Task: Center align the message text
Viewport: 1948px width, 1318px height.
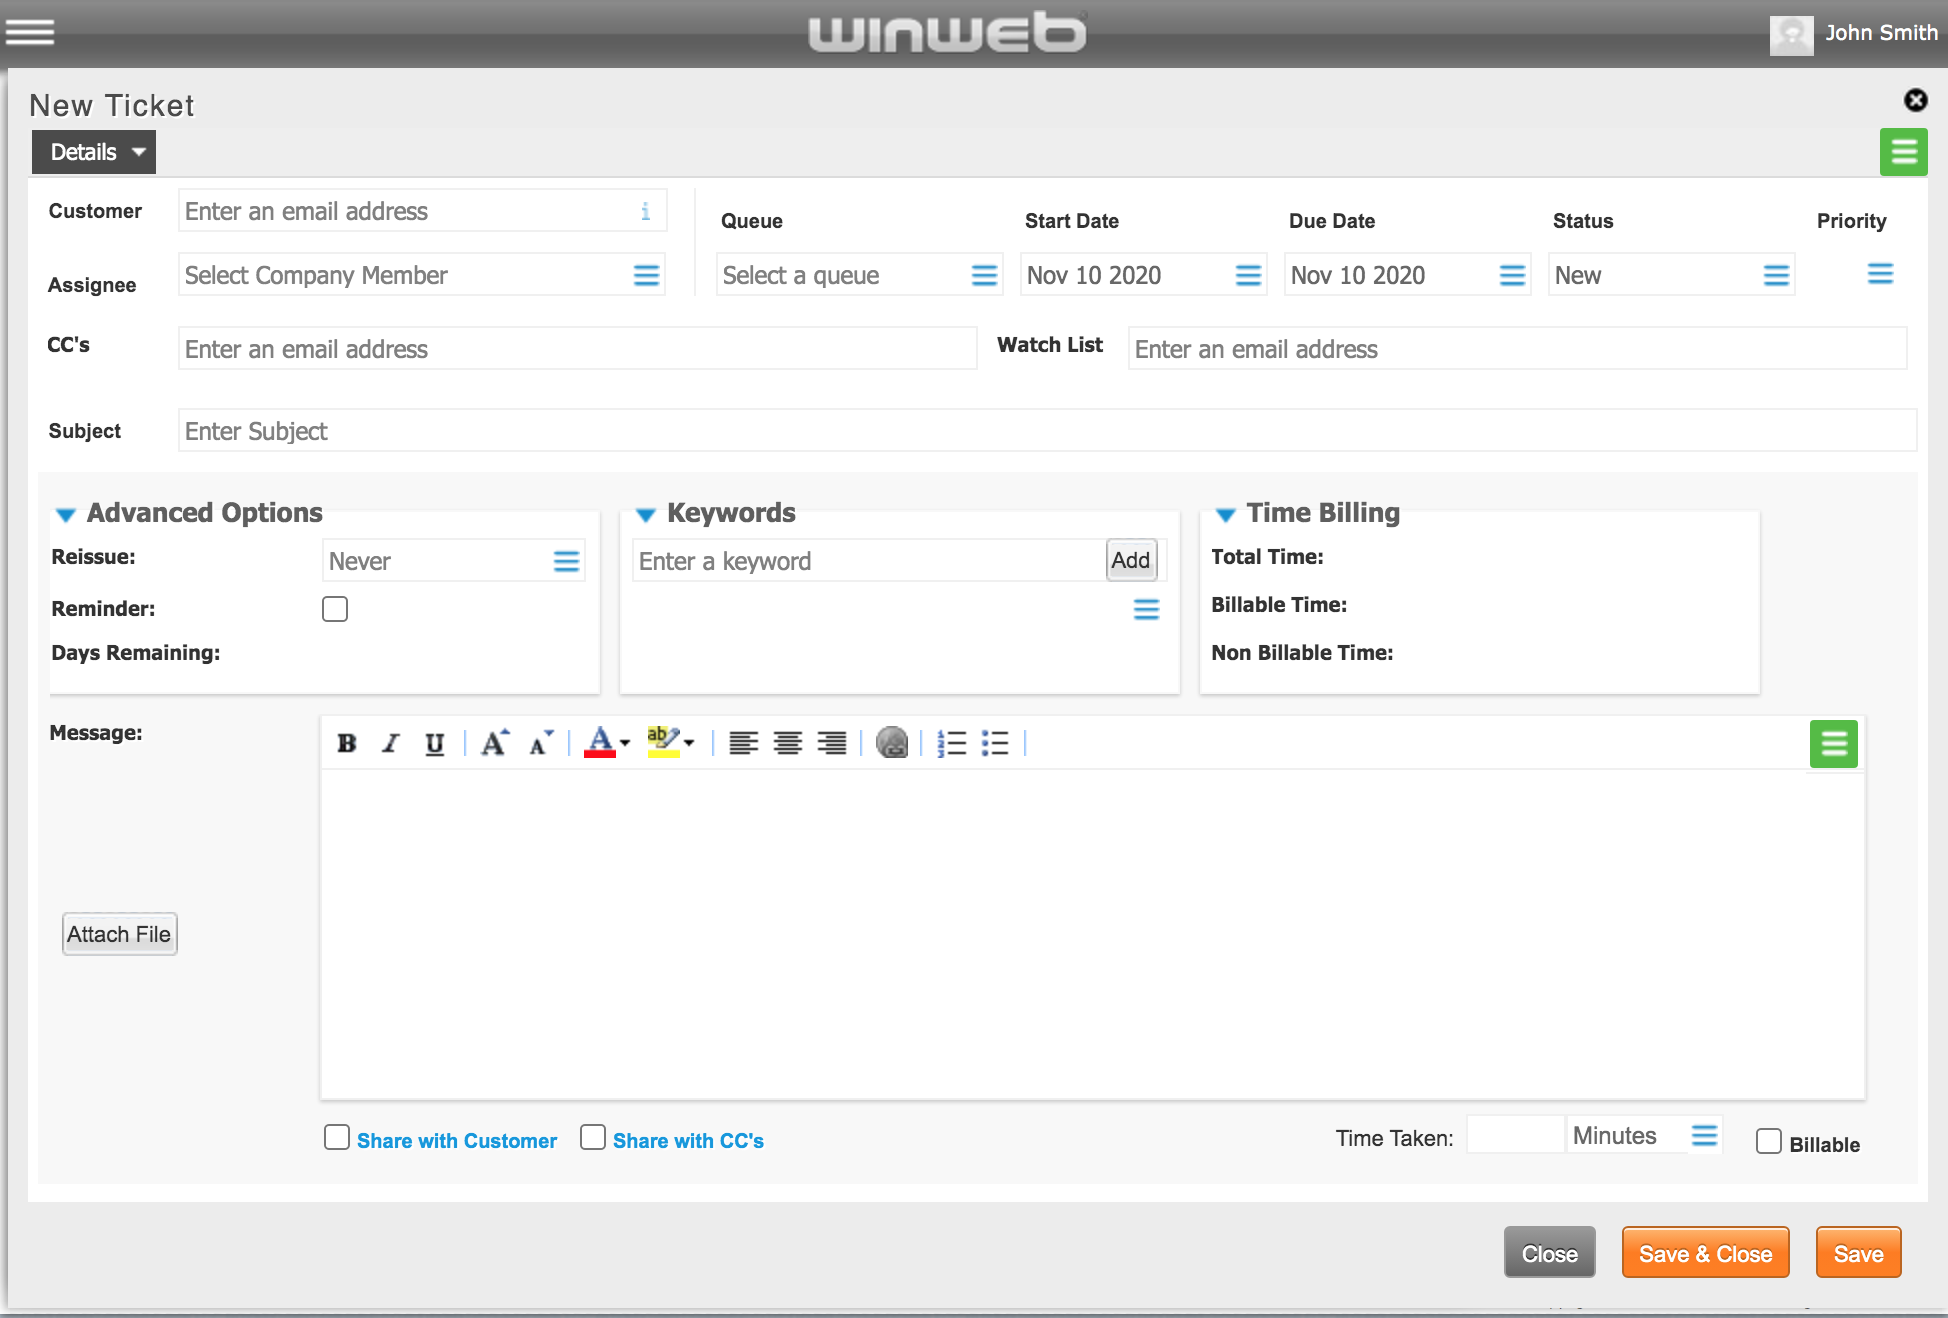Action: coord(788,743)
